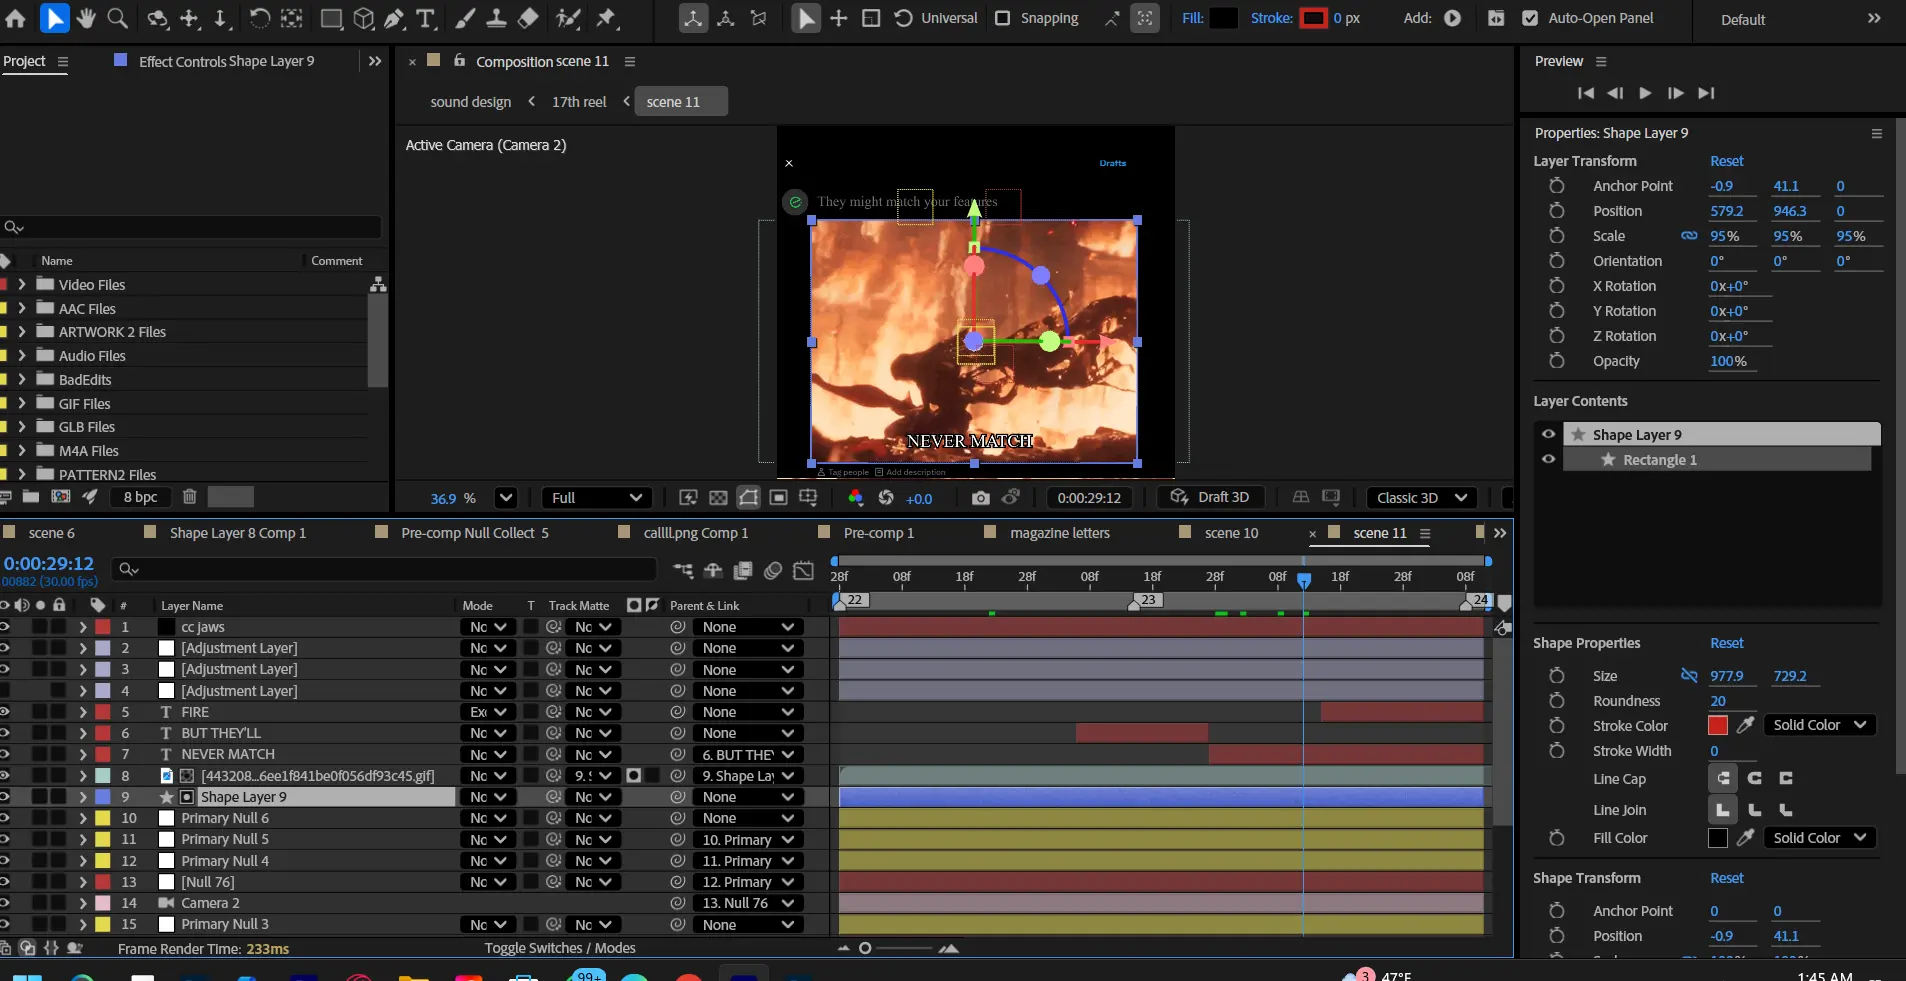1906x981 pixels.
Task: Open the Classic 3D renderer dropdown
Action: 1420,498
